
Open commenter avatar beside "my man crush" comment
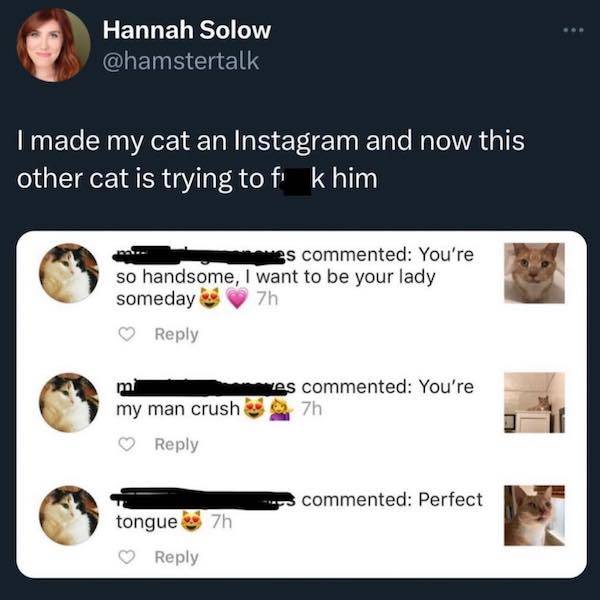pos(70,402)
